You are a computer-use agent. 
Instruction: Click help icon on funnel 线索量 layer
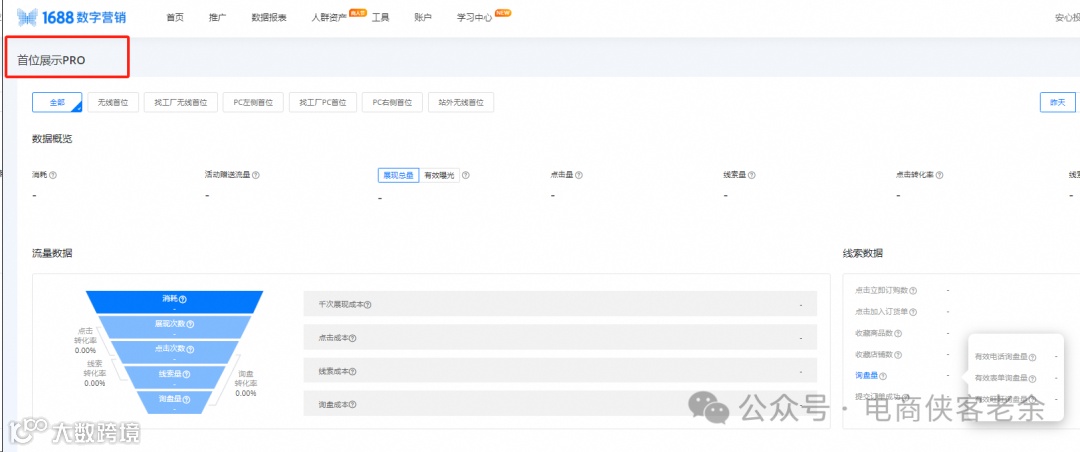[186, 374]
